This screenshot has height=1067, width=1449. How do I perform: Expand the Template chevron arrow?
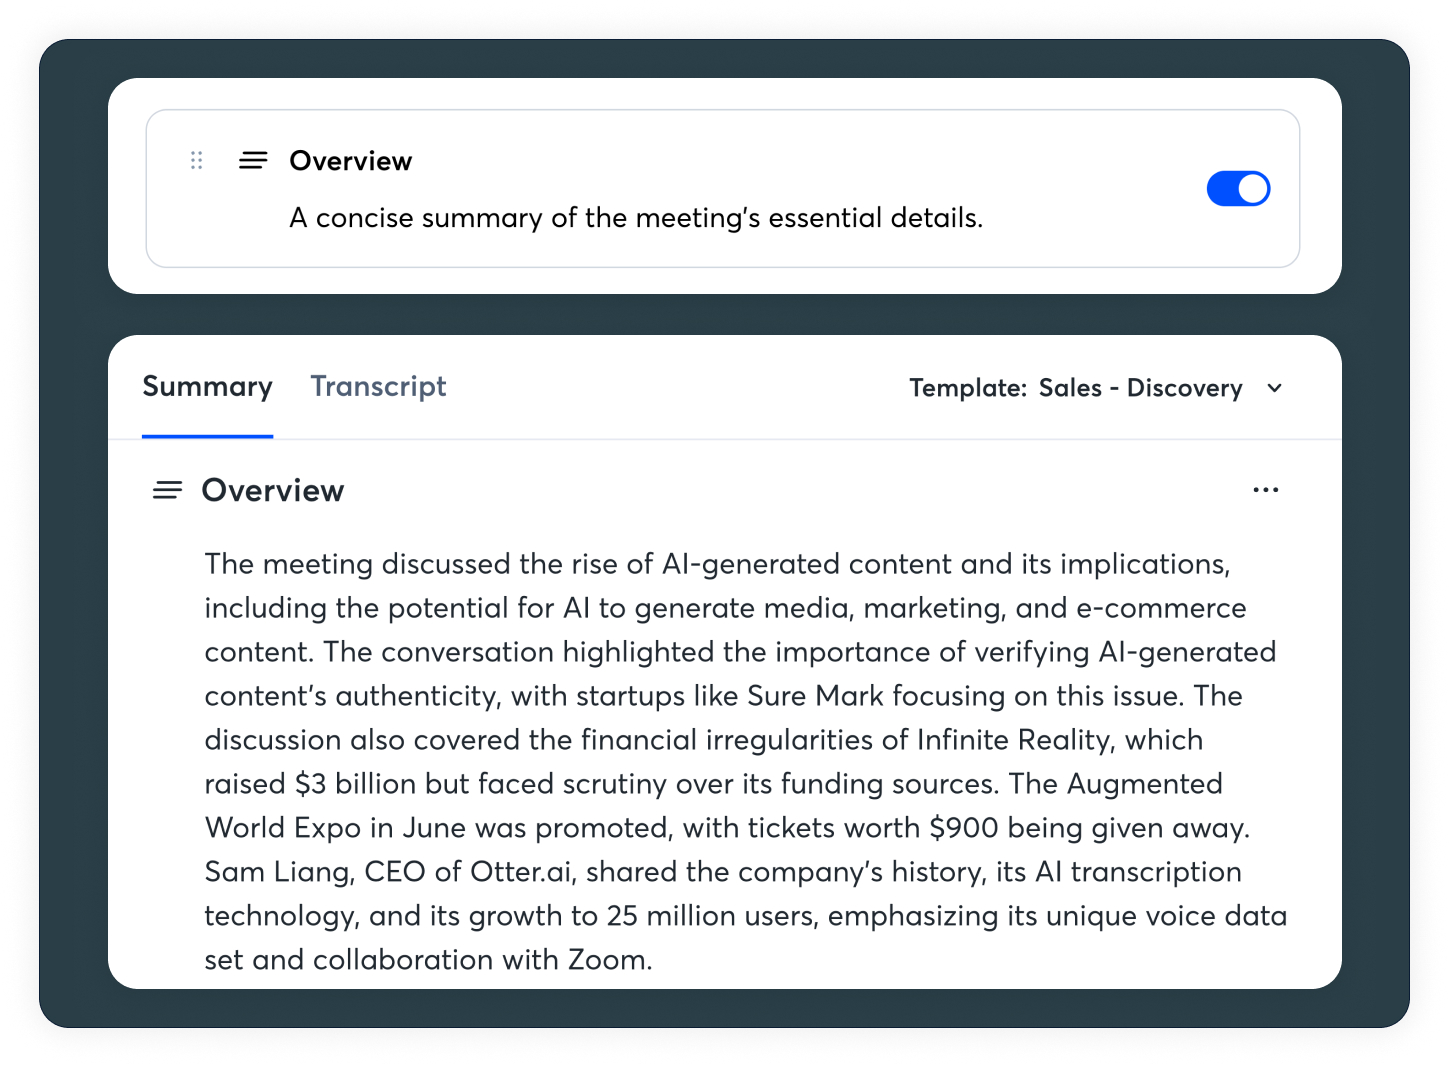click(1275, 388)
